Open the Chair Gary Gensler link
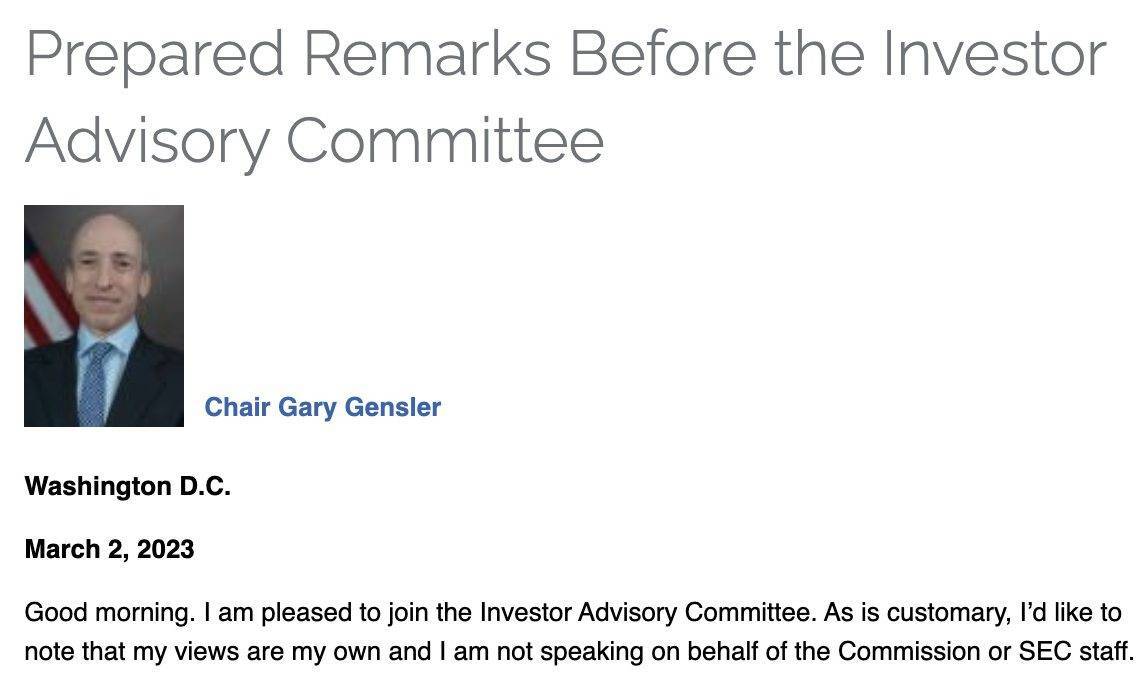 click(x=322, y=408)
